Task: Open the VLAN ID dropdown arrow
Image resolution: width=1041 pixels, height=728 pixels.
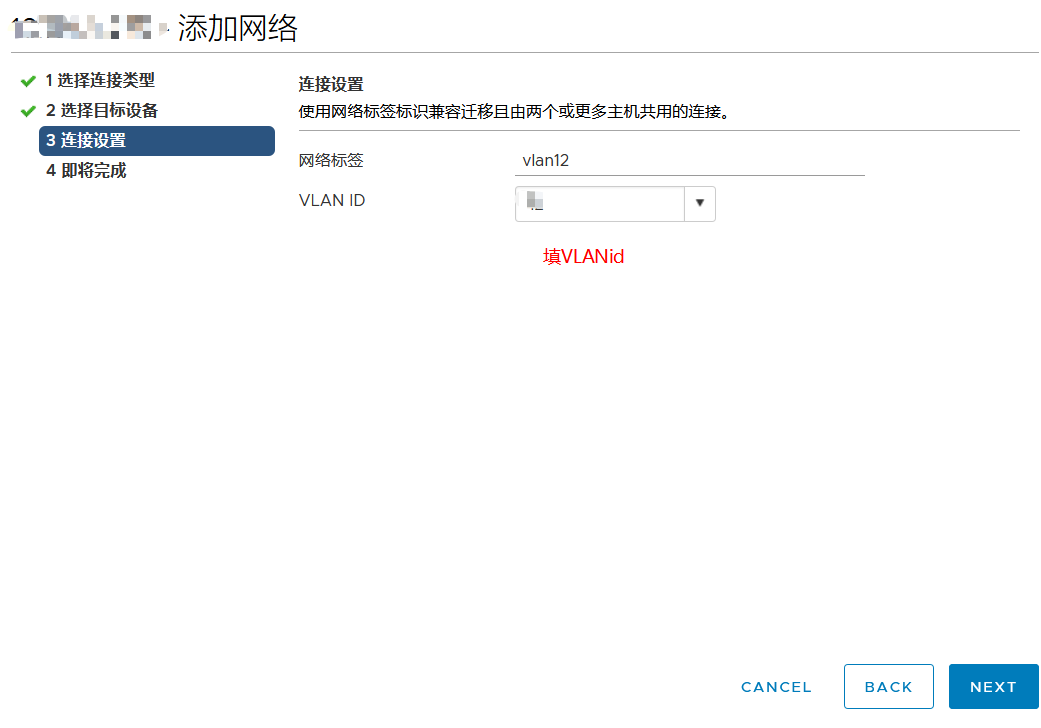Action: click(700, 203)
